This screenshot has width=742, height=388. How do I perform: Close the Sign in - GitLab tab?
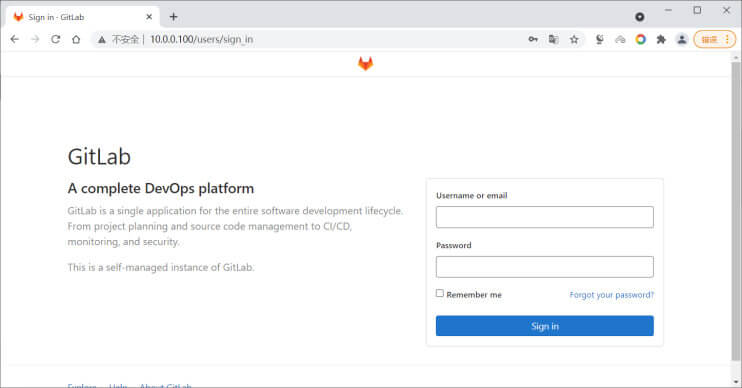pos(149,17)
